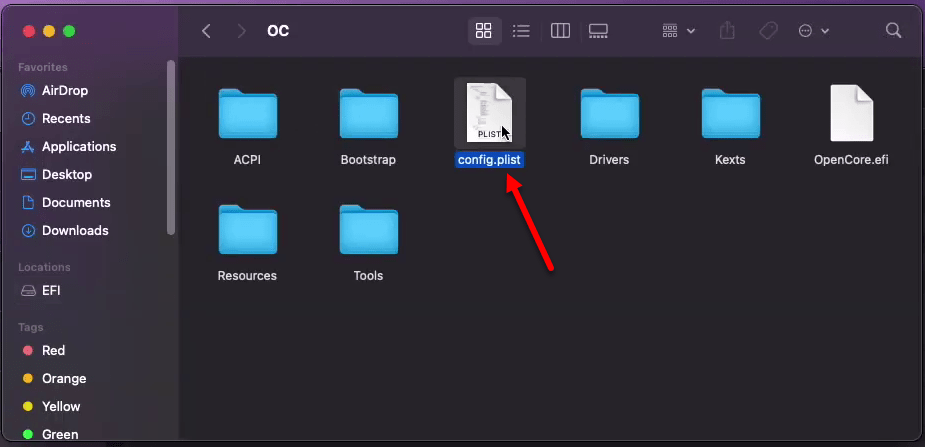
Task: Switch to icon grid view
Action: 484,31
